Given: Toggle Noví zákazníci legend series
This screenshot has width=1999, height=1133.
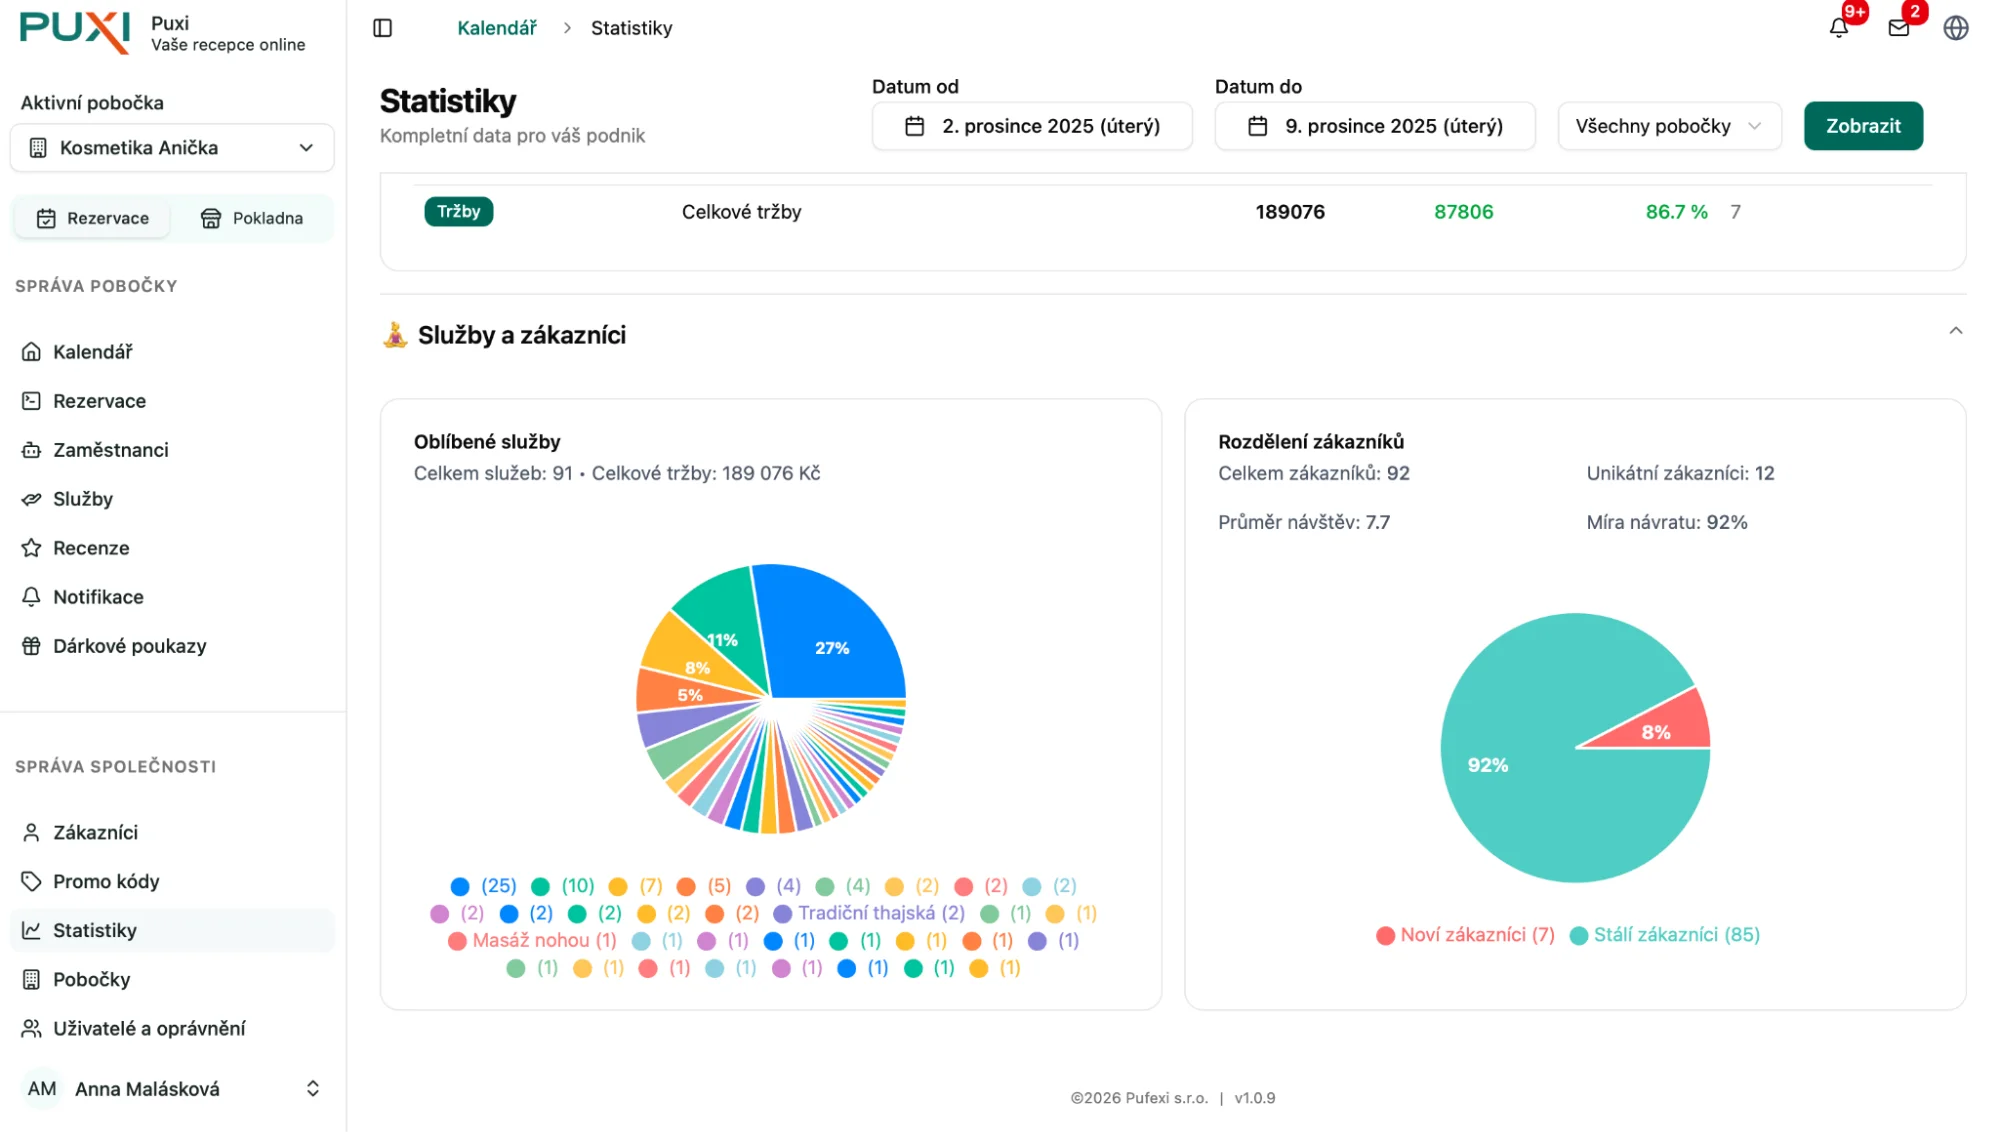Looking at the screenshot, I should pos(1465,935).
